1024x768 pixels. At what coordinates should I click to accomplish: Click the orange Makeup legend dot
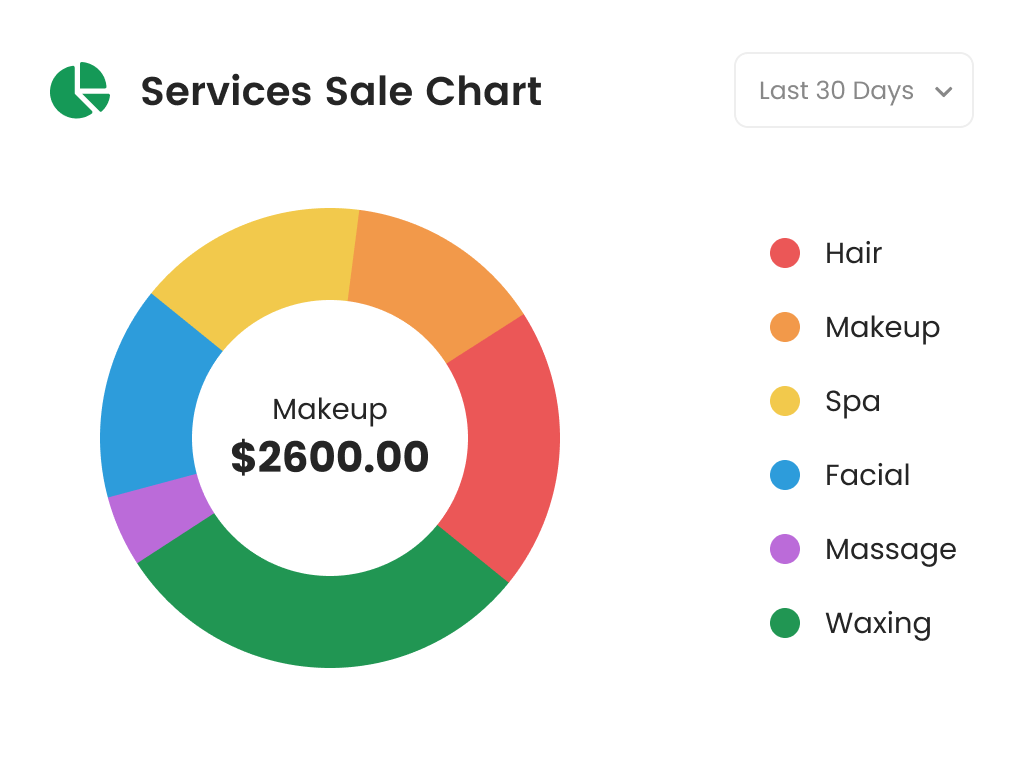(785, 327)
